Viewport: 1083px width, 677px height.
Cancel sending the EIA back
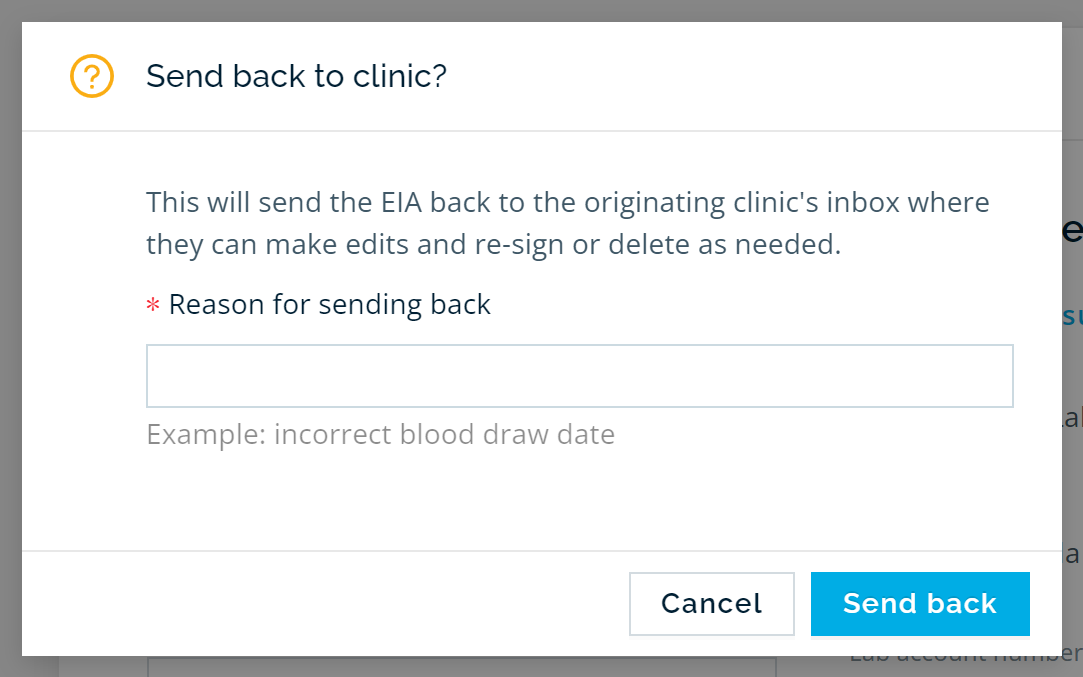tap(711, 603)
